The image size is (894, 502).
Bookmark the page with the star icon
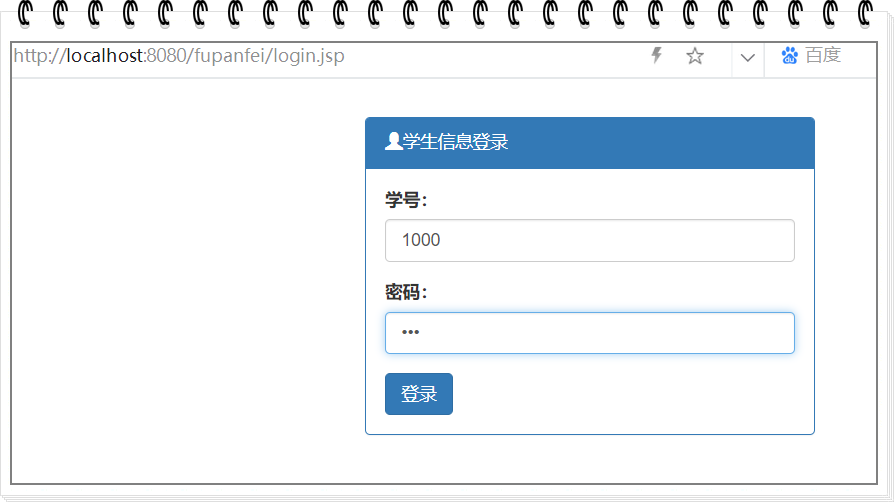694,56
